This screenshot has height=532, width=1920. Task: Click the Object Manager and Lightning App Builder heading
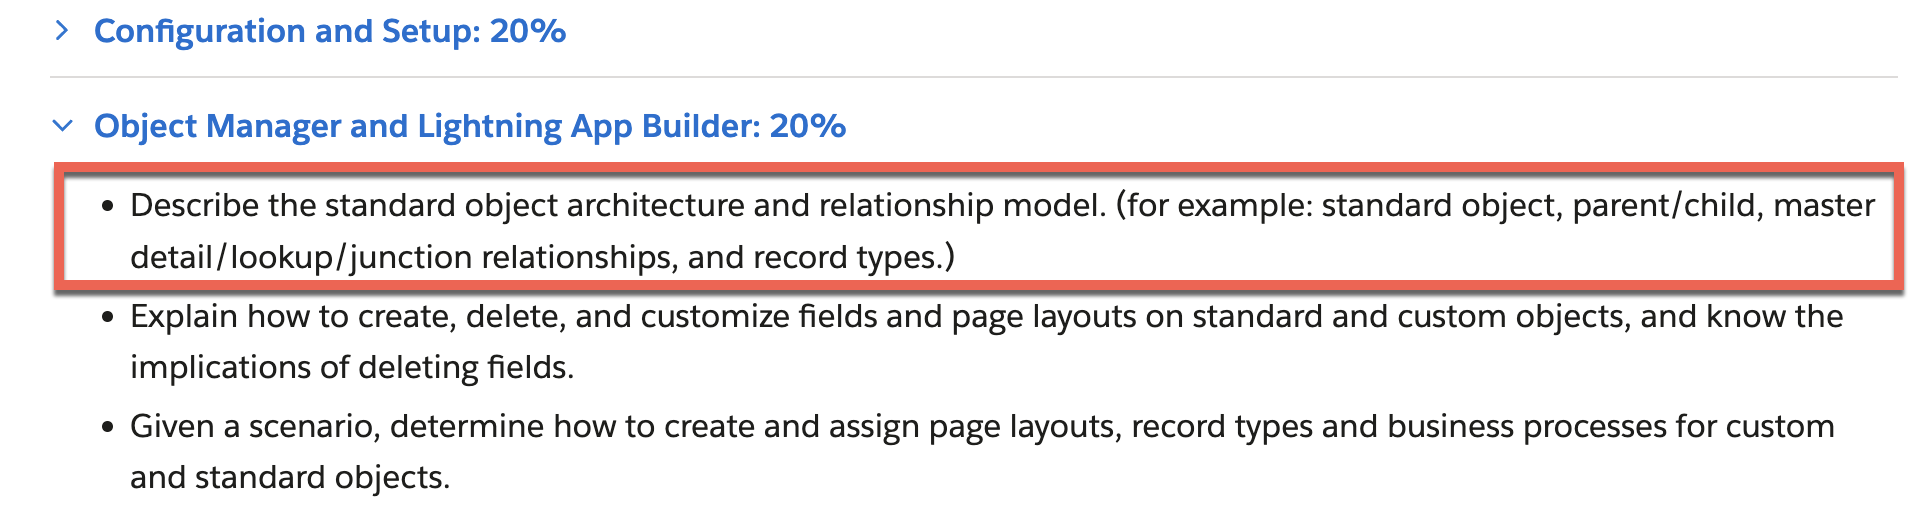(x=470, y=126)
